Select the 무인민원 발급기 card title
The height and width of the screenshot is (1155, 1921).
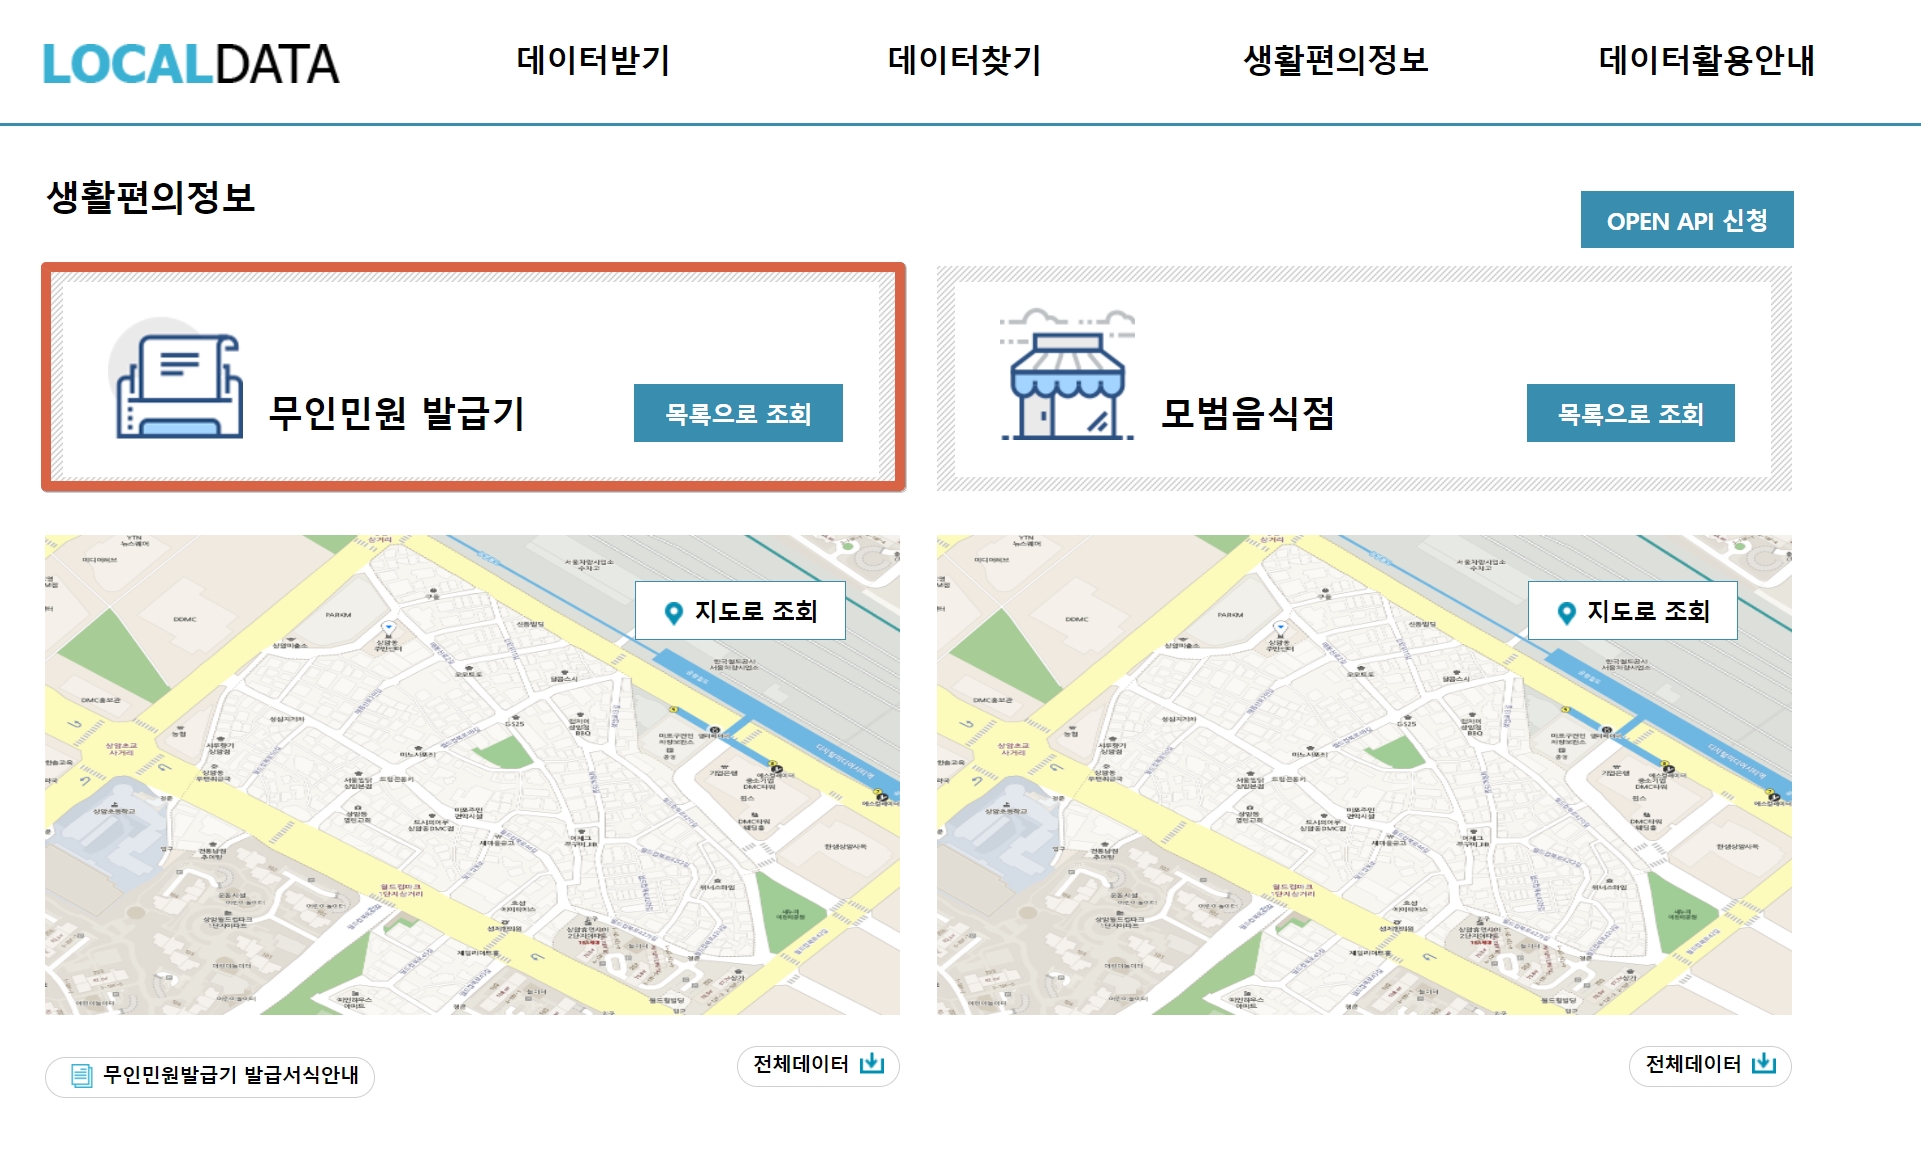397,413
